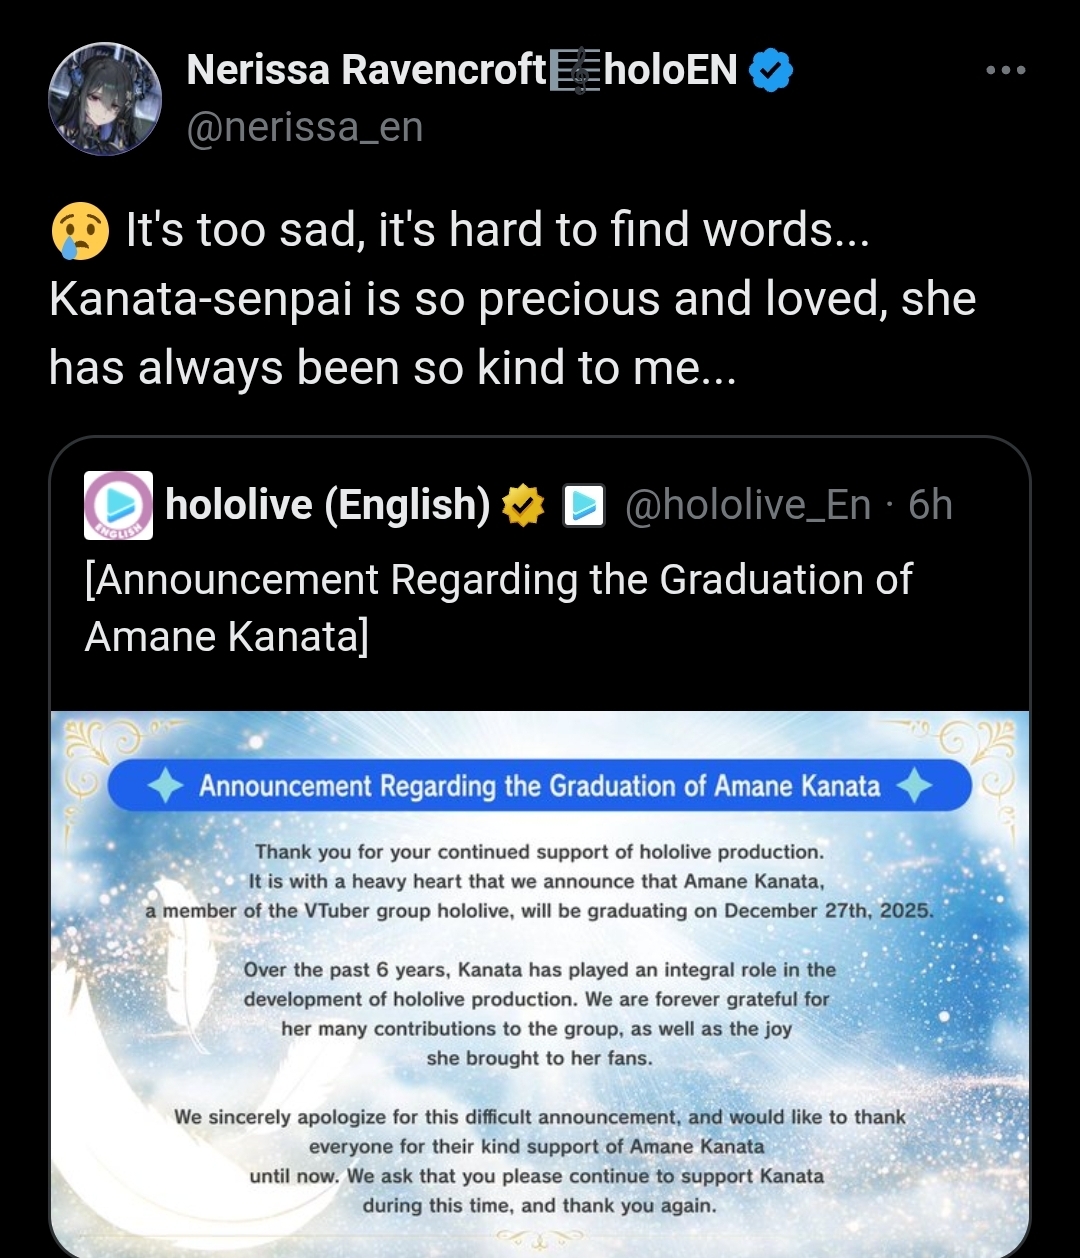Screen dimensions: 1080x1258
Task: Click the hololive (English) display name
Action: tap(327, 506)
